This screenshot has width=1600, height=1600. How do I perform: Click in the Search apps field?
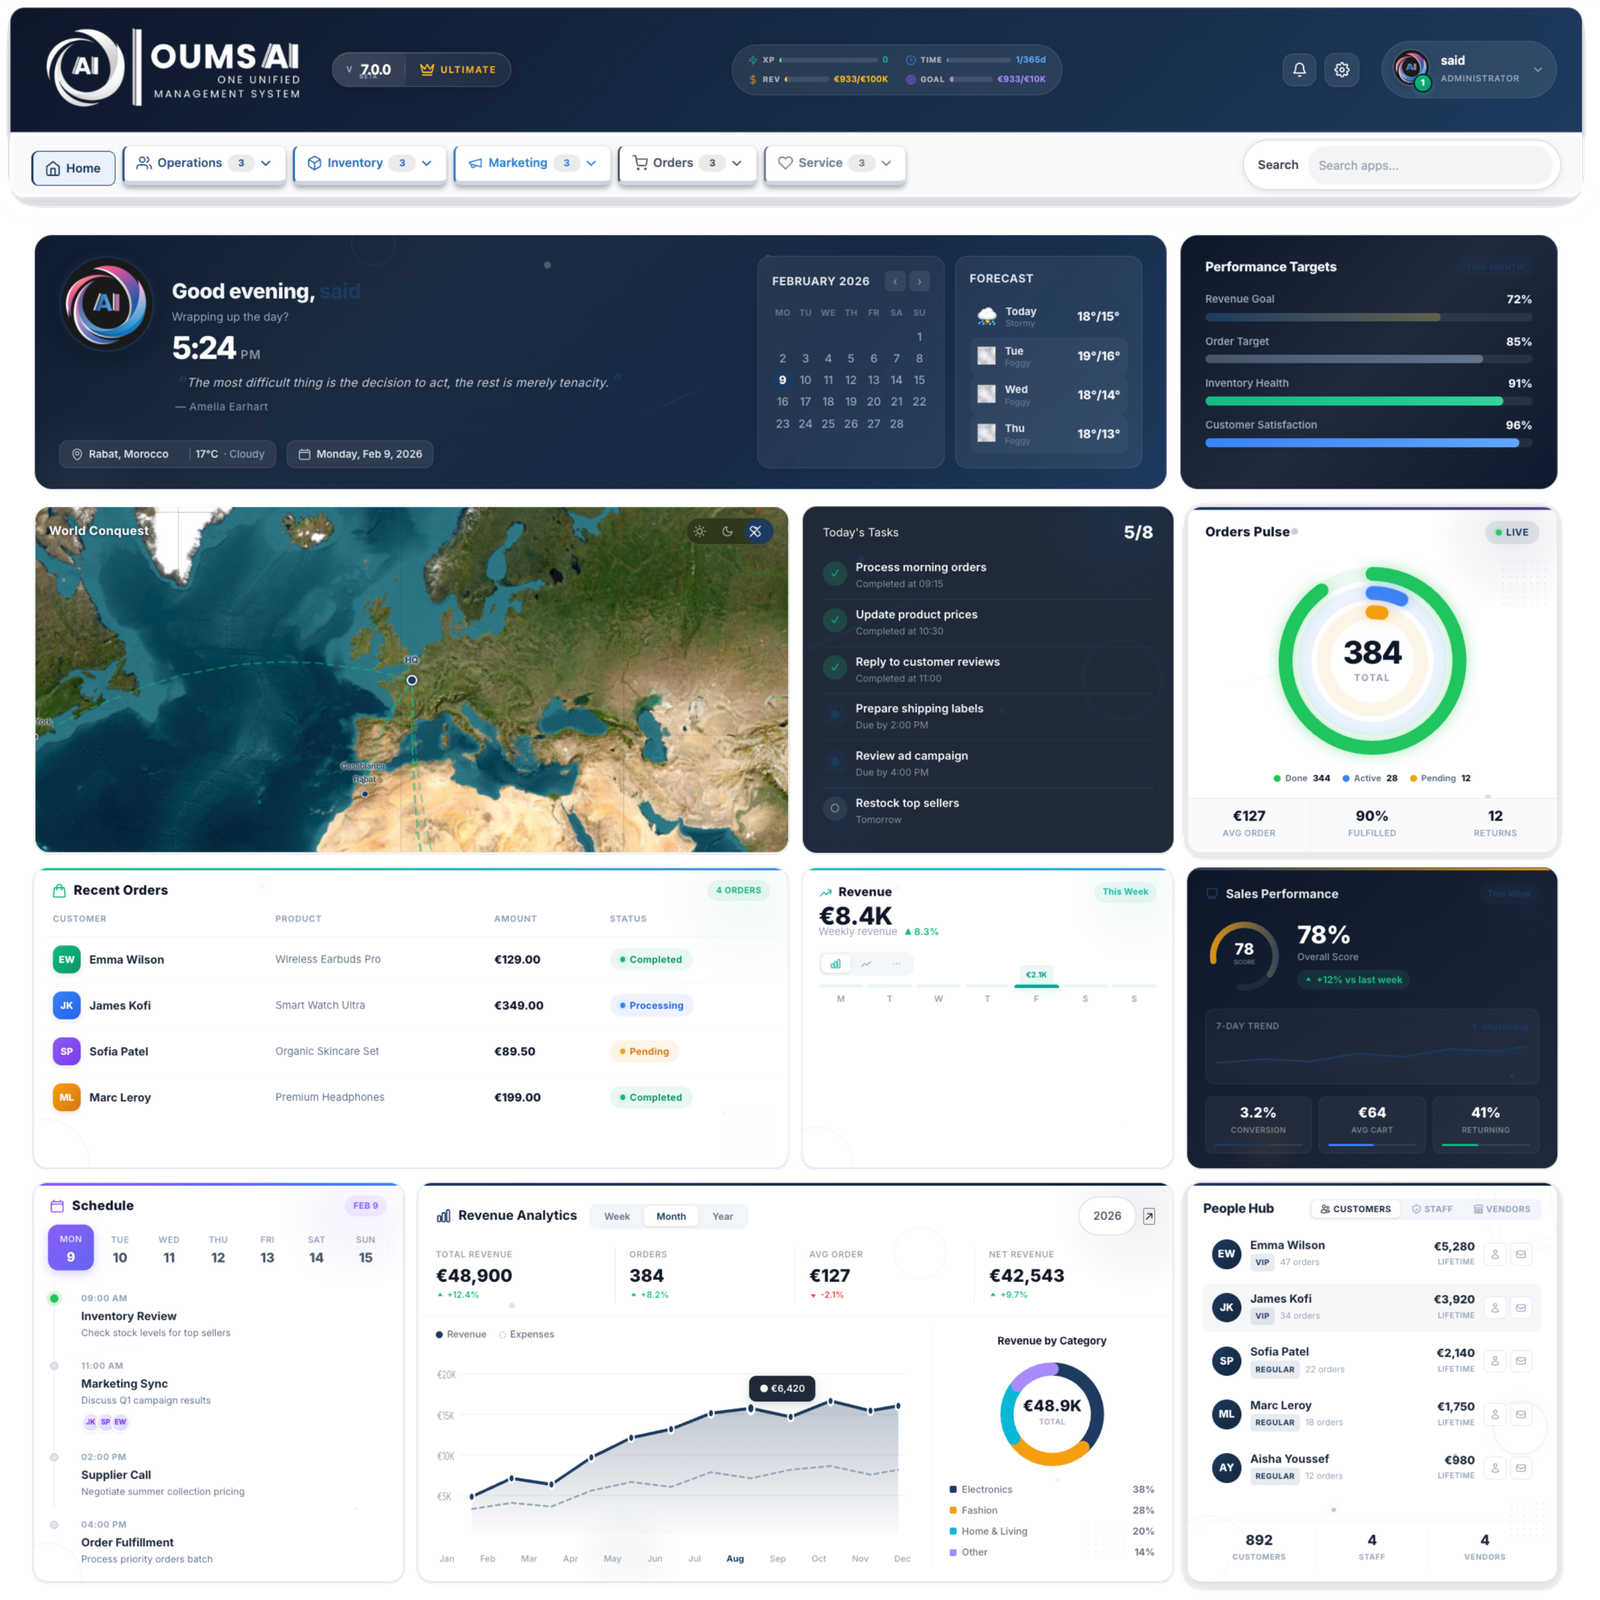(x=1428, y=166)
